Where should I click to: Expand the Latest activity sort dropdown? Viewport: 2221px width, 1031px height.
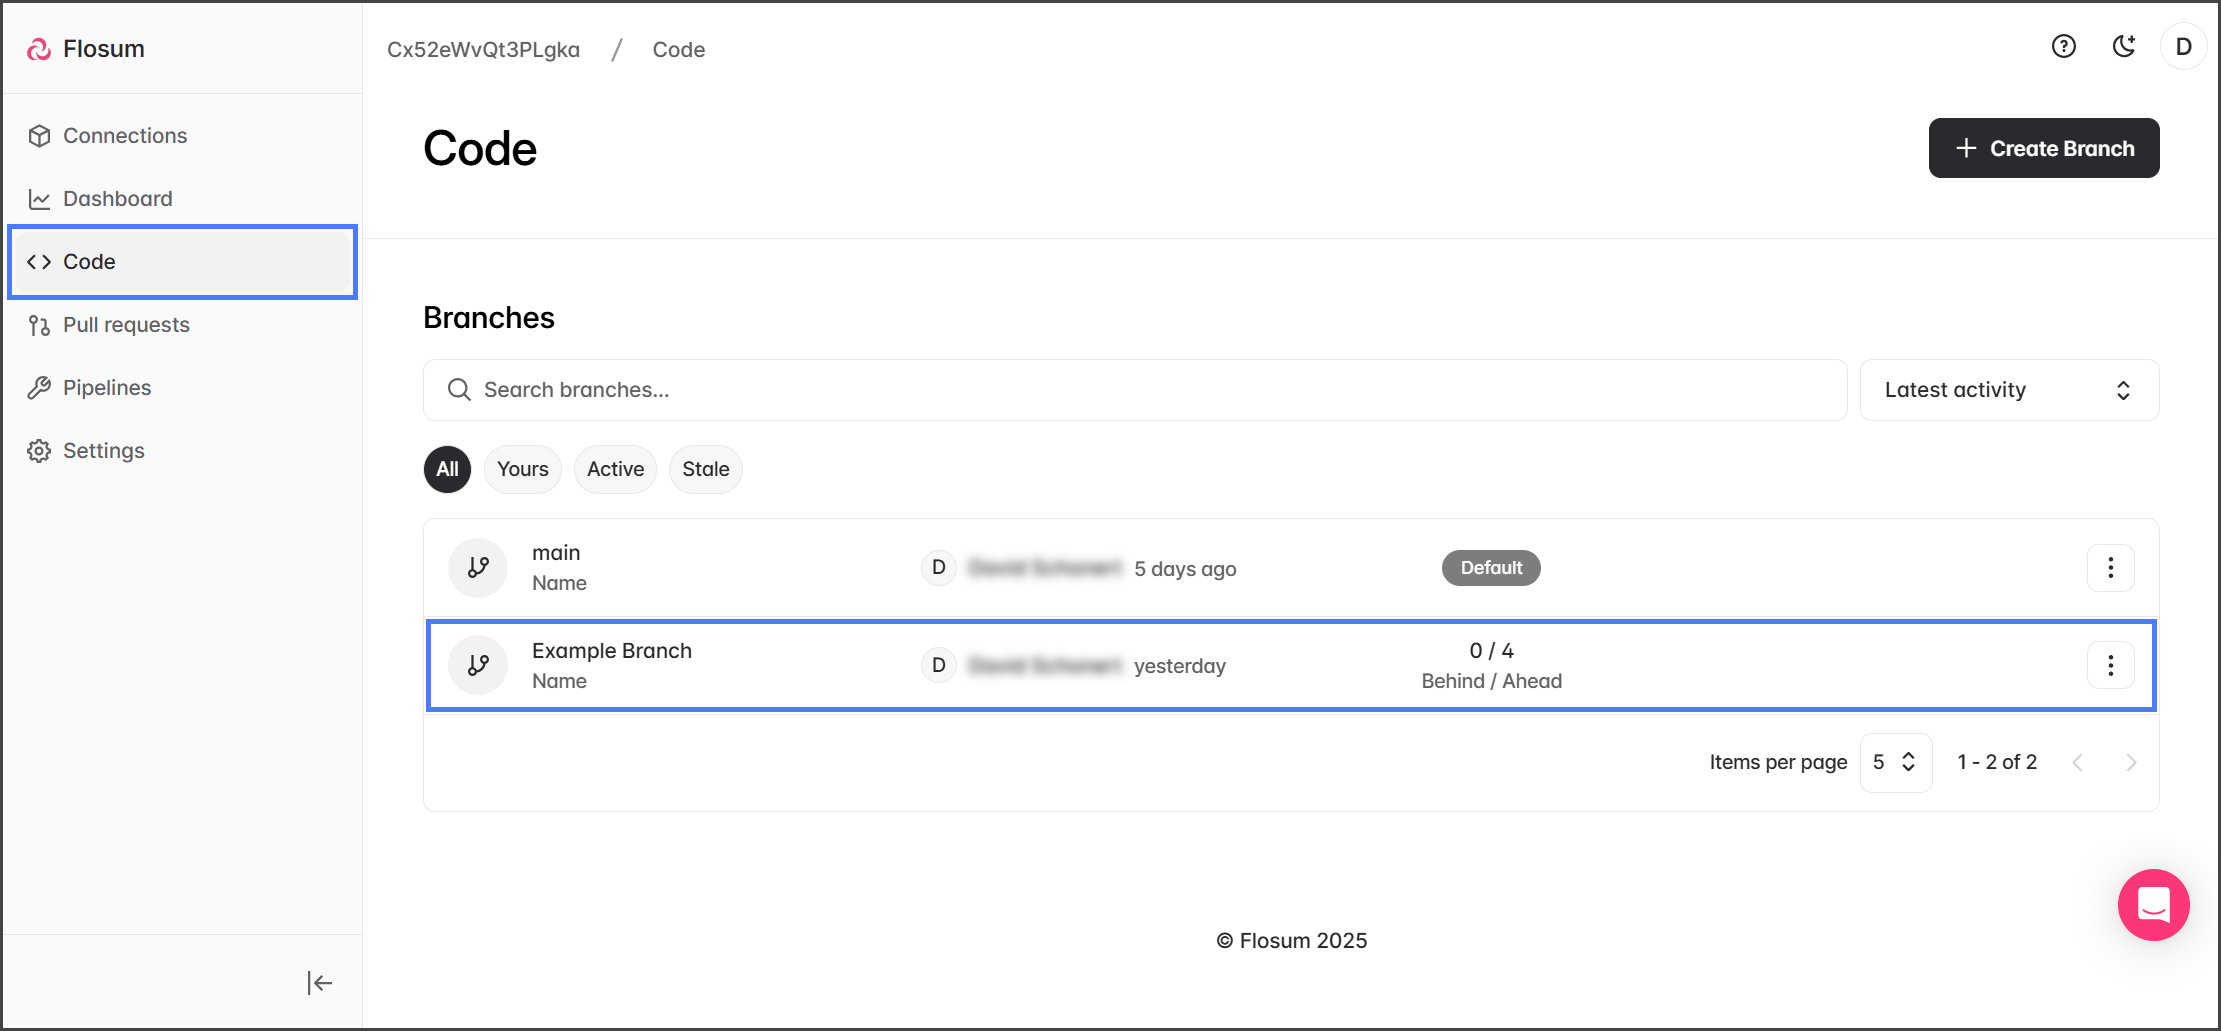coord(2008,390)
